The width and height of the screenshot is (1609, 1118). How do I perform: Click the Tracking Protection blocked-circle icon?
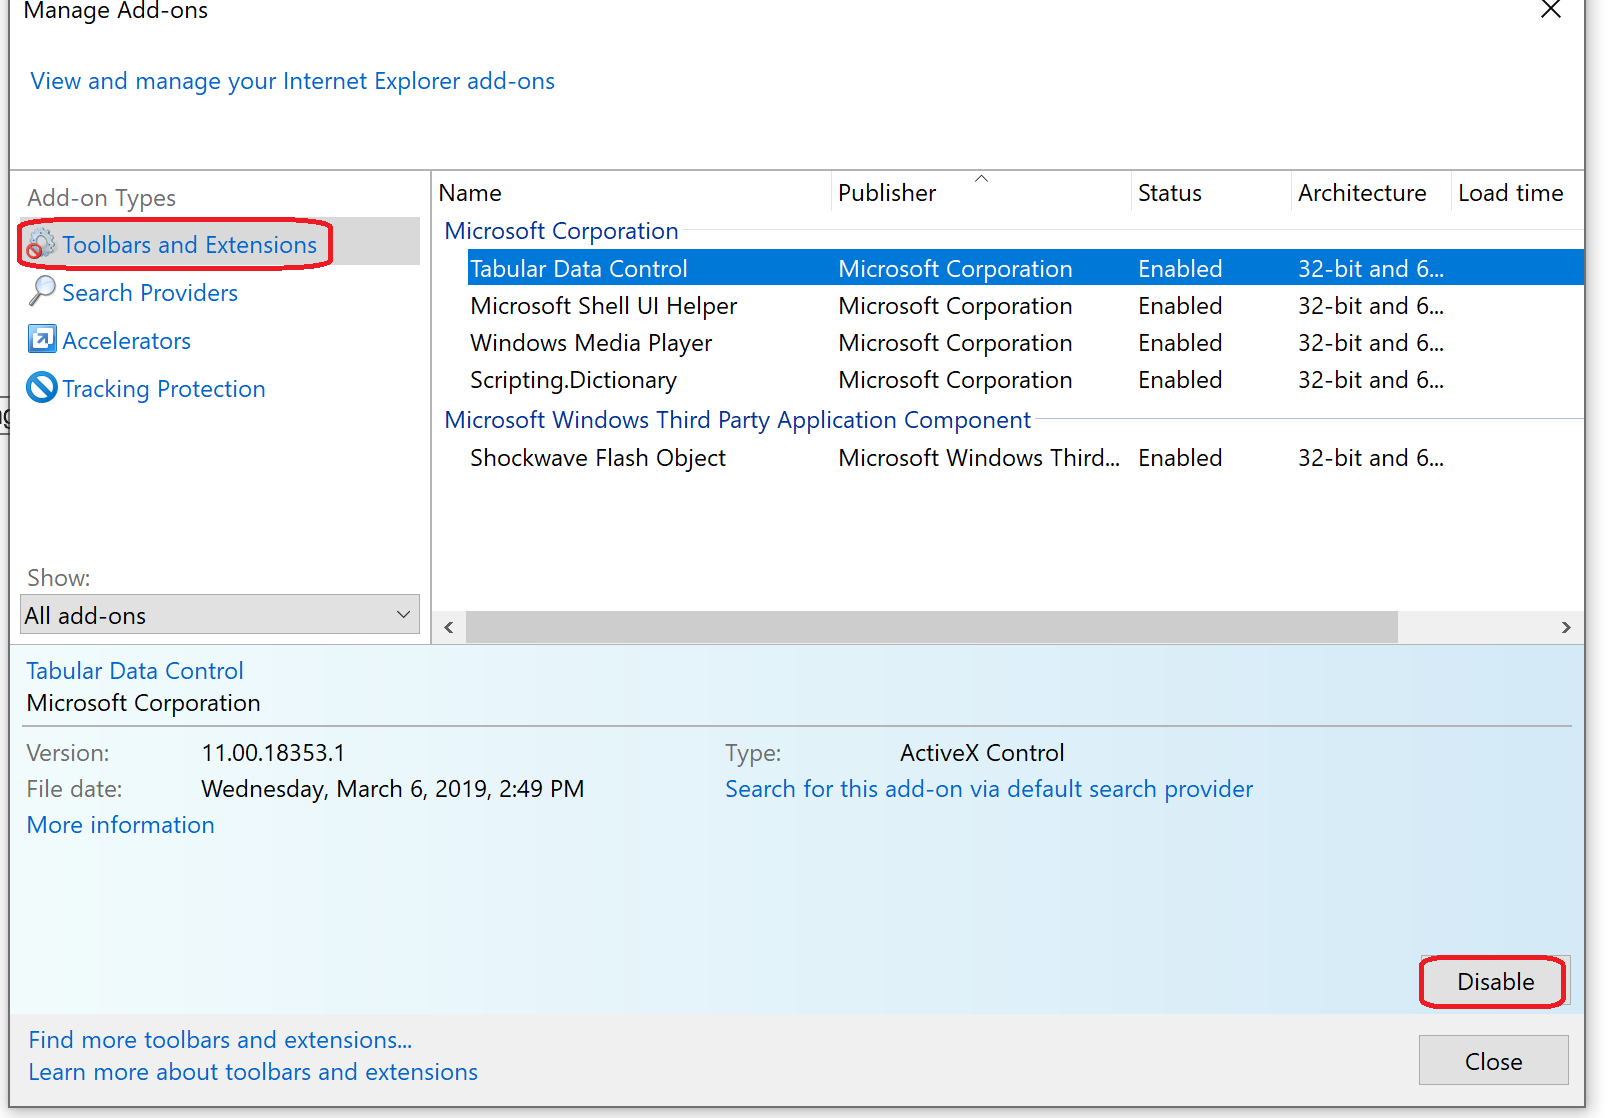42,388
